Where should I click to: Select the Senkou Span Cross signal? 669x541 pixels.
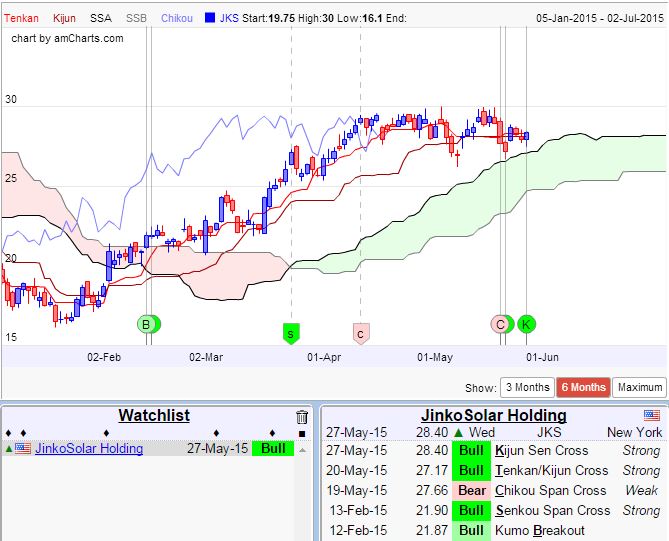(x=553, y=511)
